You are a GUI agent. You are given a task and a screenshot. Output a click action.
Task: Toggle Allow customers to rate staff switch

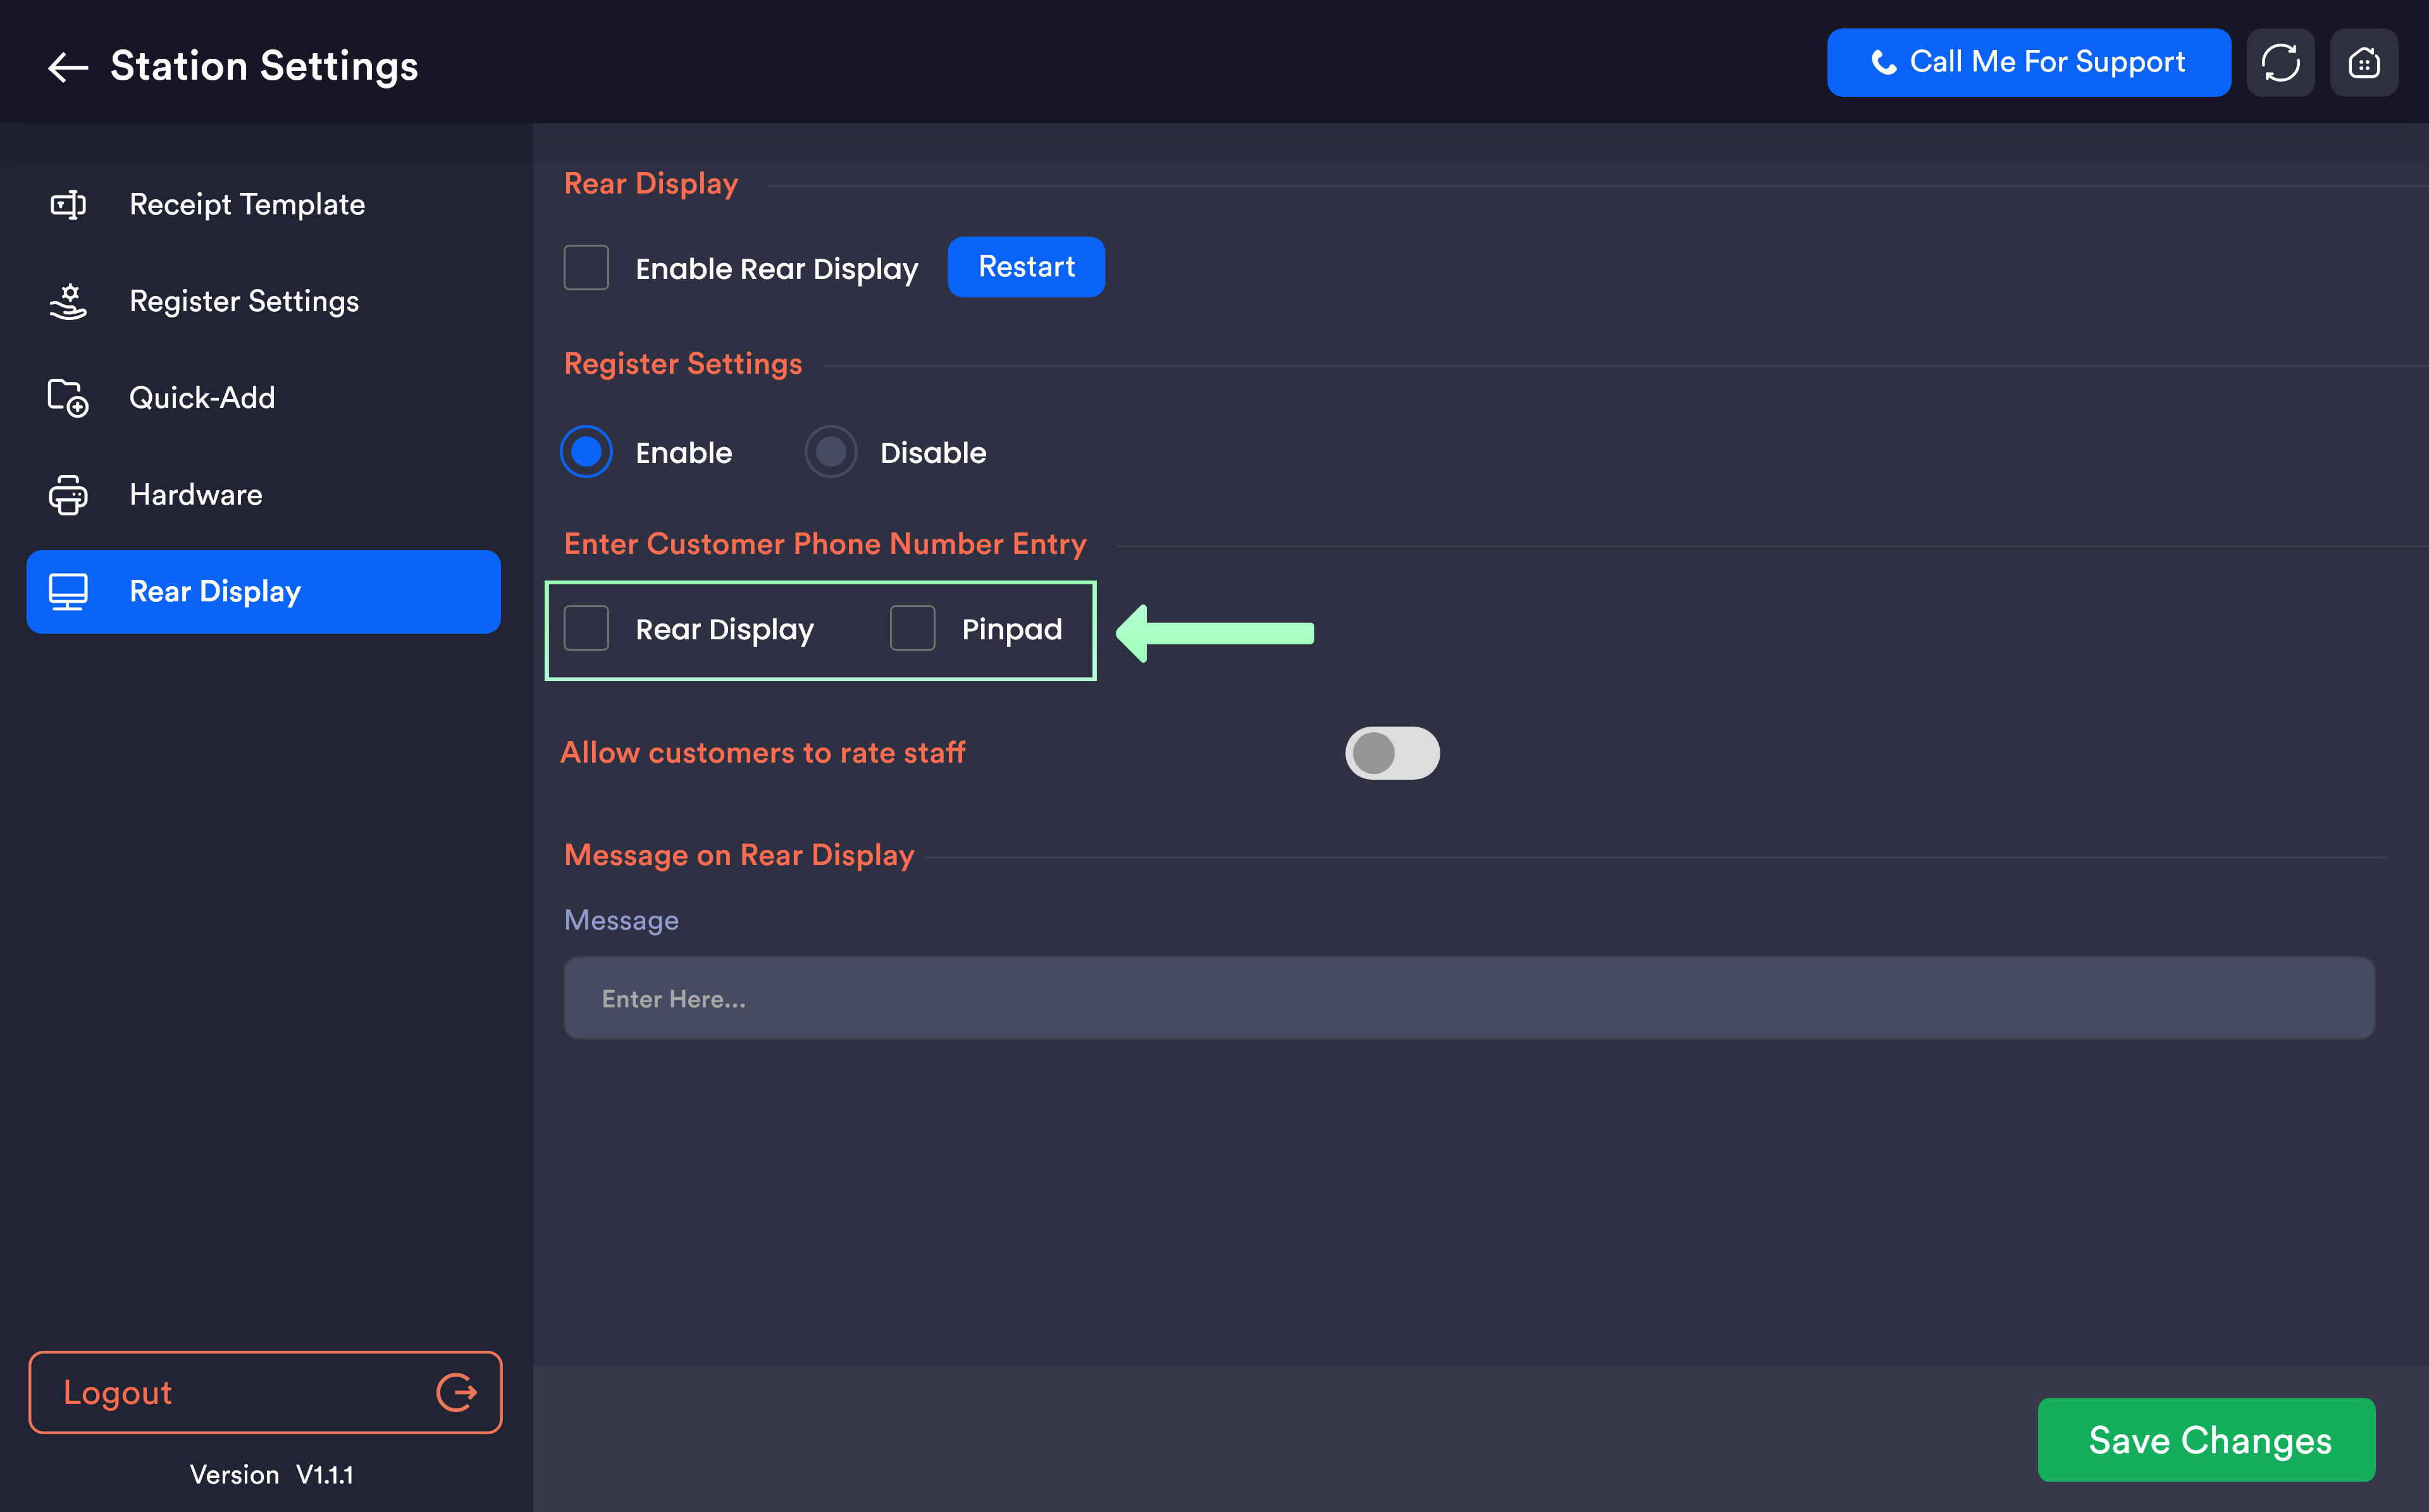[x=1391, y=753]
